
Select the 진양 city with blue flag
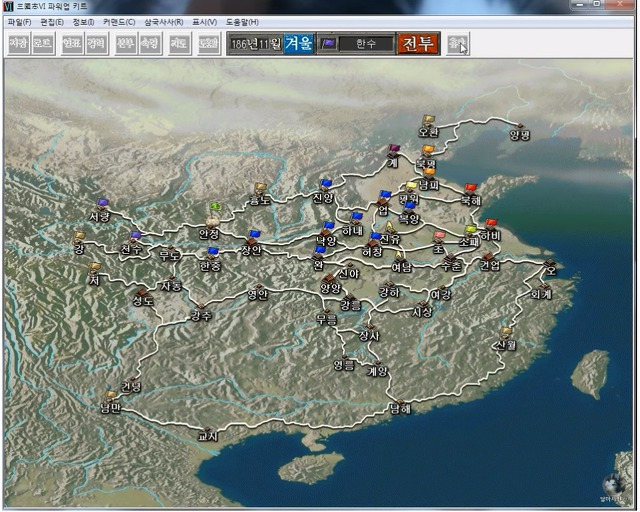tap(324, 192)
